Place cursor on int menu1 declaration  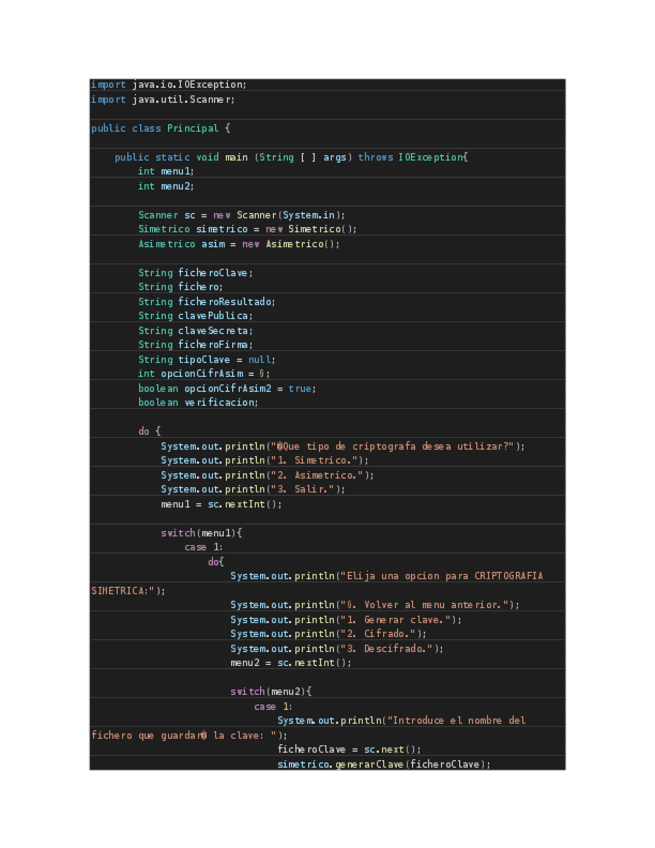click(x=165, y=172)
